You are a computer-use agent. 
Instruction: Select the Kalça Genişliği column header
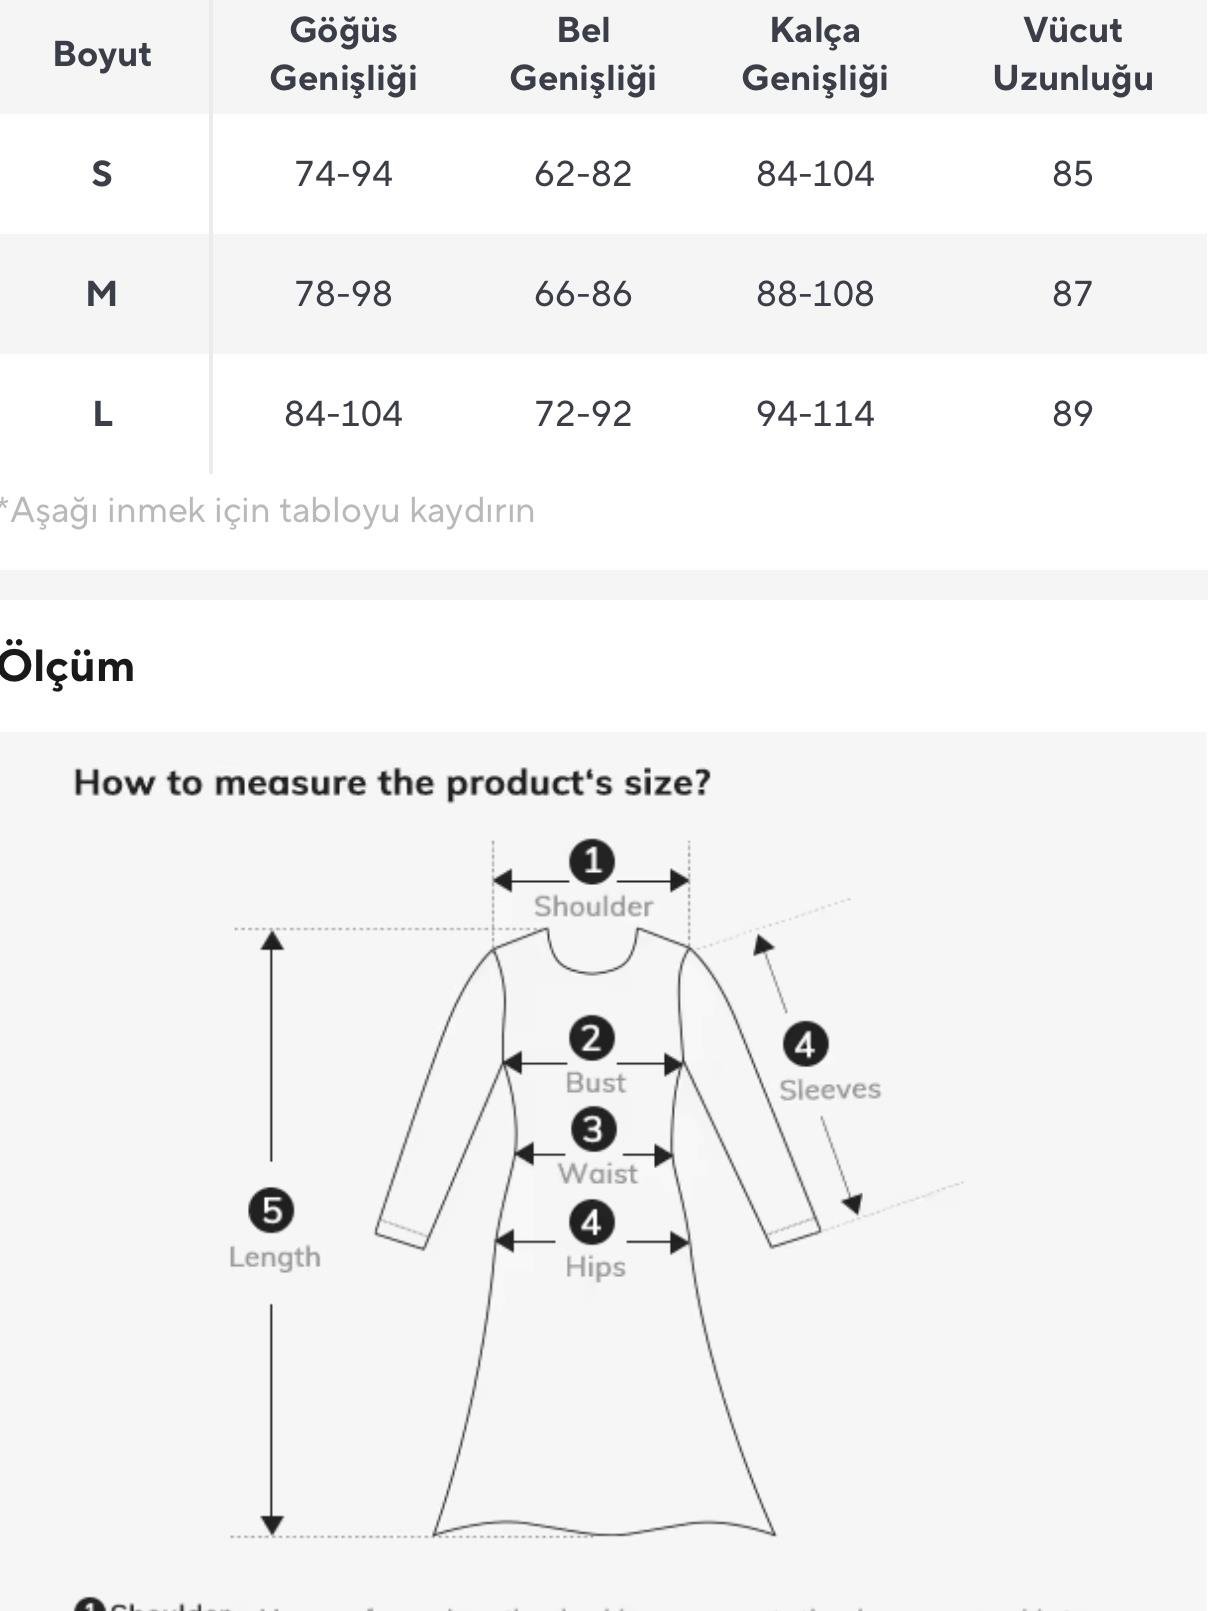click(x=815, y=54)
